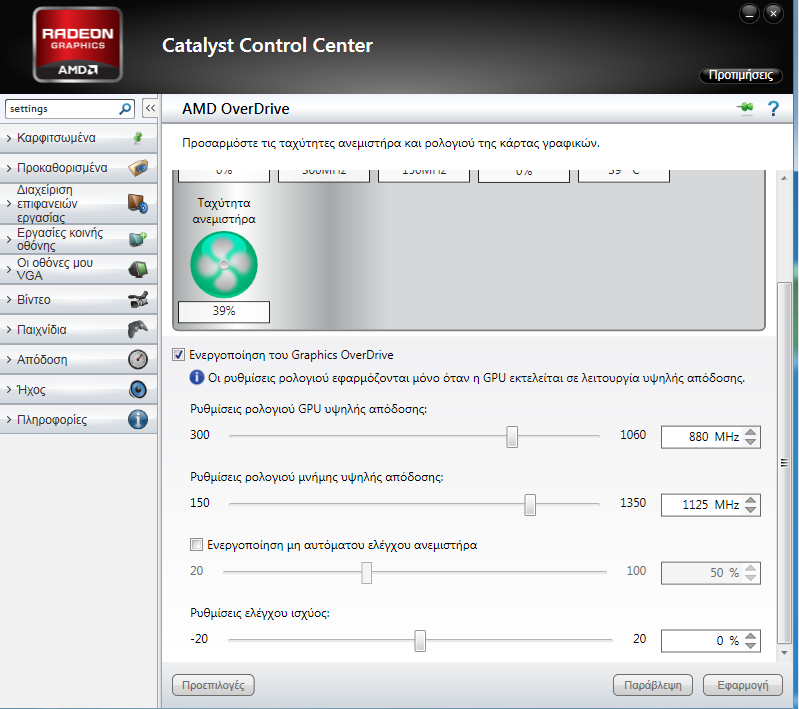Click the green fan speed icon
The width and height of the screenshot is (799, 709).
click(224, 265)
